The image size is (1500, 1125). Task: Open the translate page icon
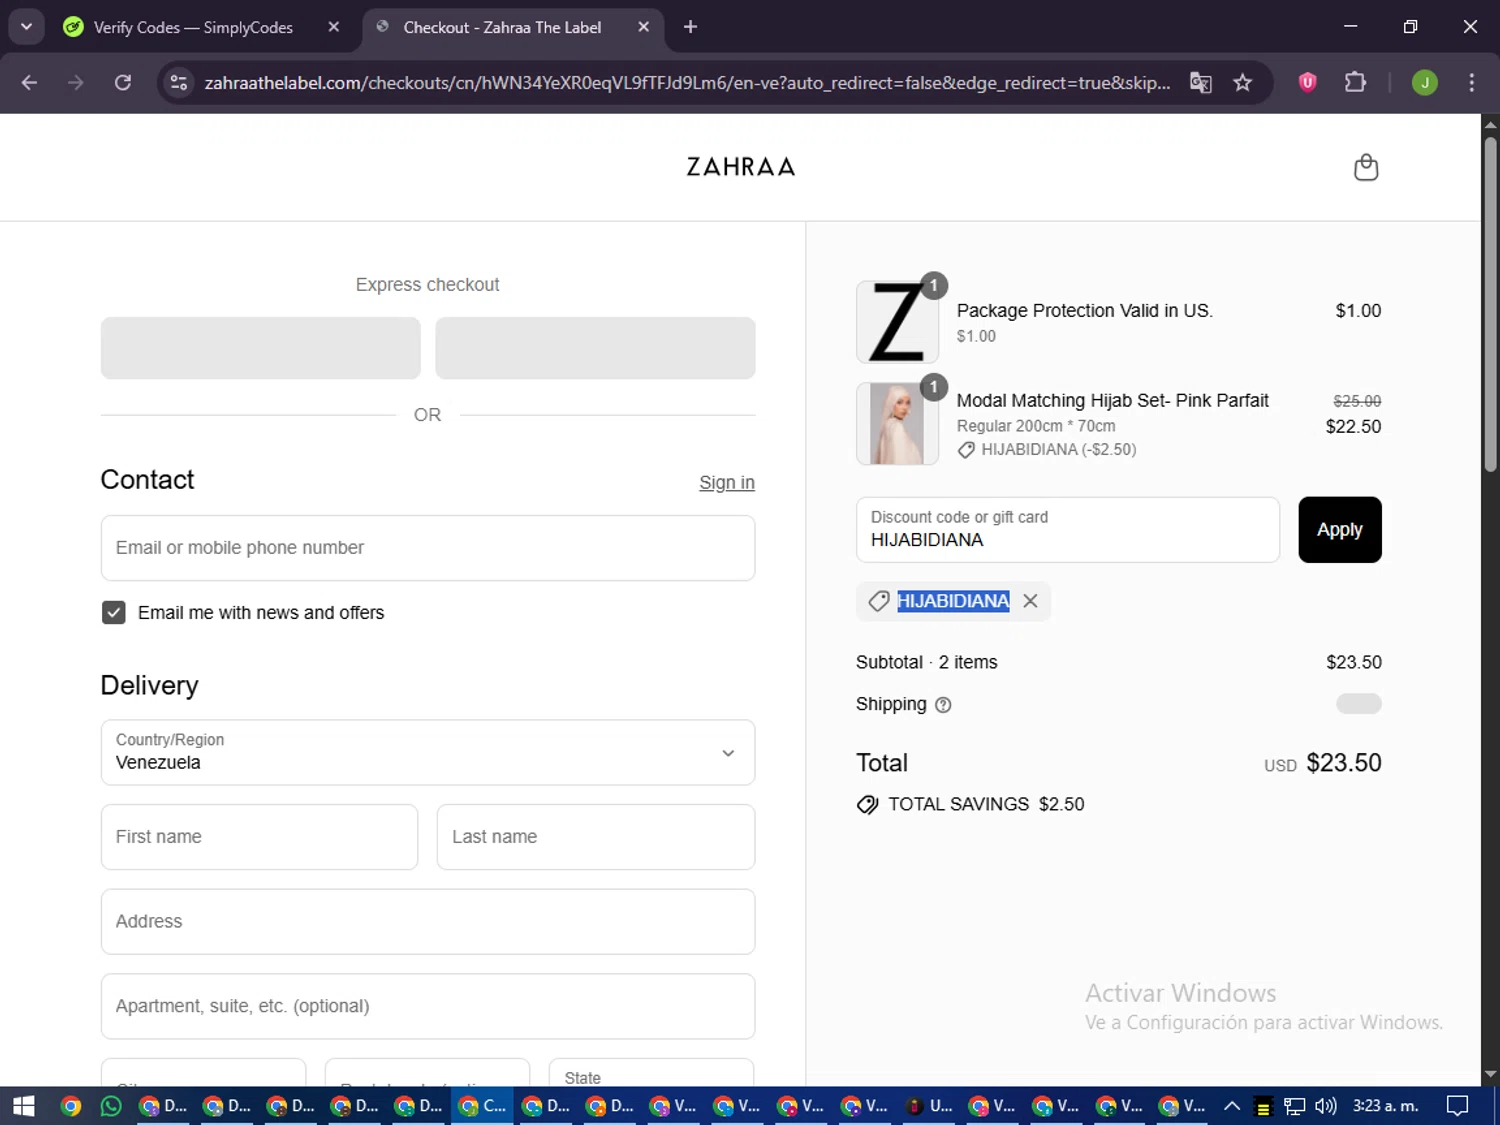1200,83
